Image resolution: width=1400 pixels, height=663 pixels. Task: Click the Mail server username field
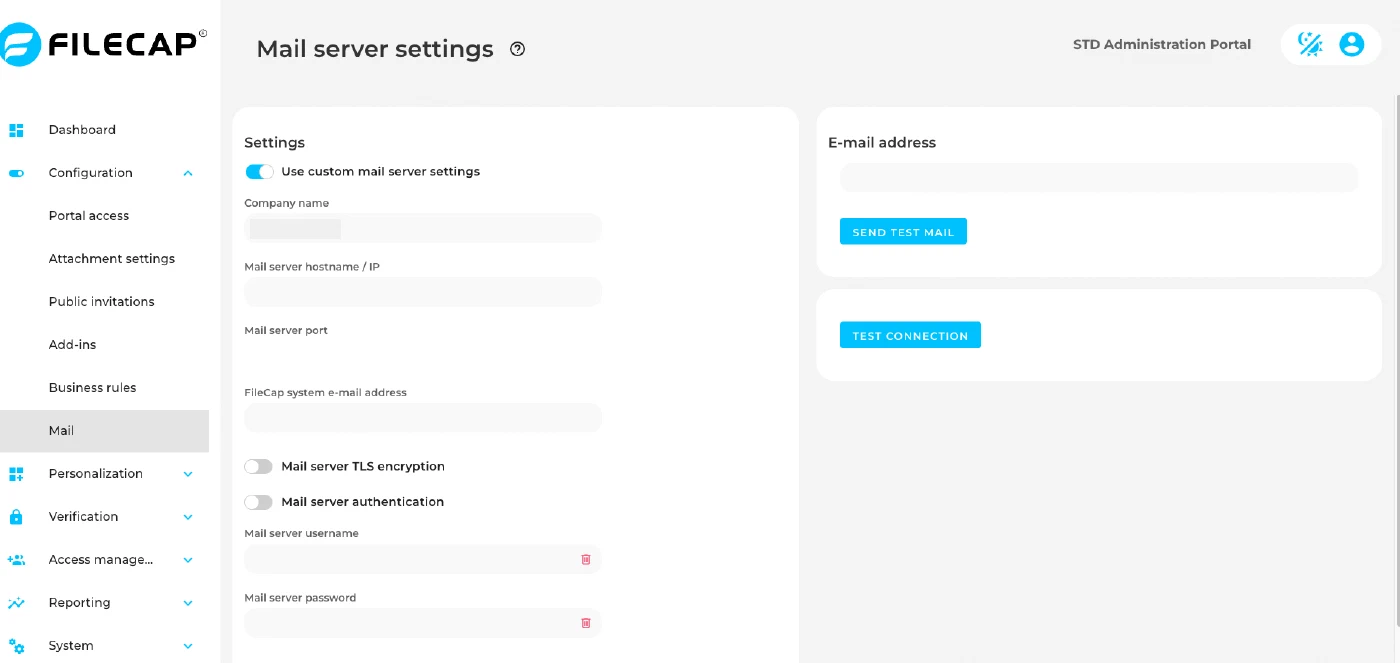click(x=423, y=560)
